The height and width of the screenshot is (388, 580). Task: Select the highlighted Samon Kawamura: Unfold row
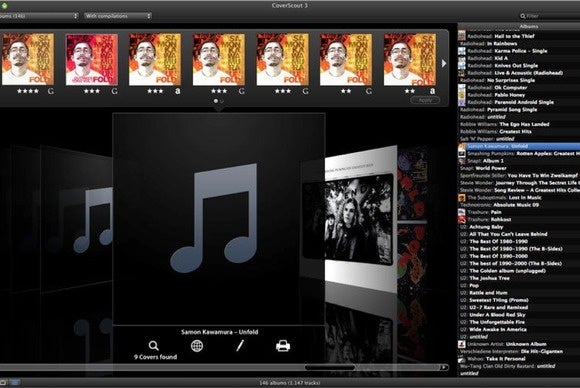click(x=519, y=146)
